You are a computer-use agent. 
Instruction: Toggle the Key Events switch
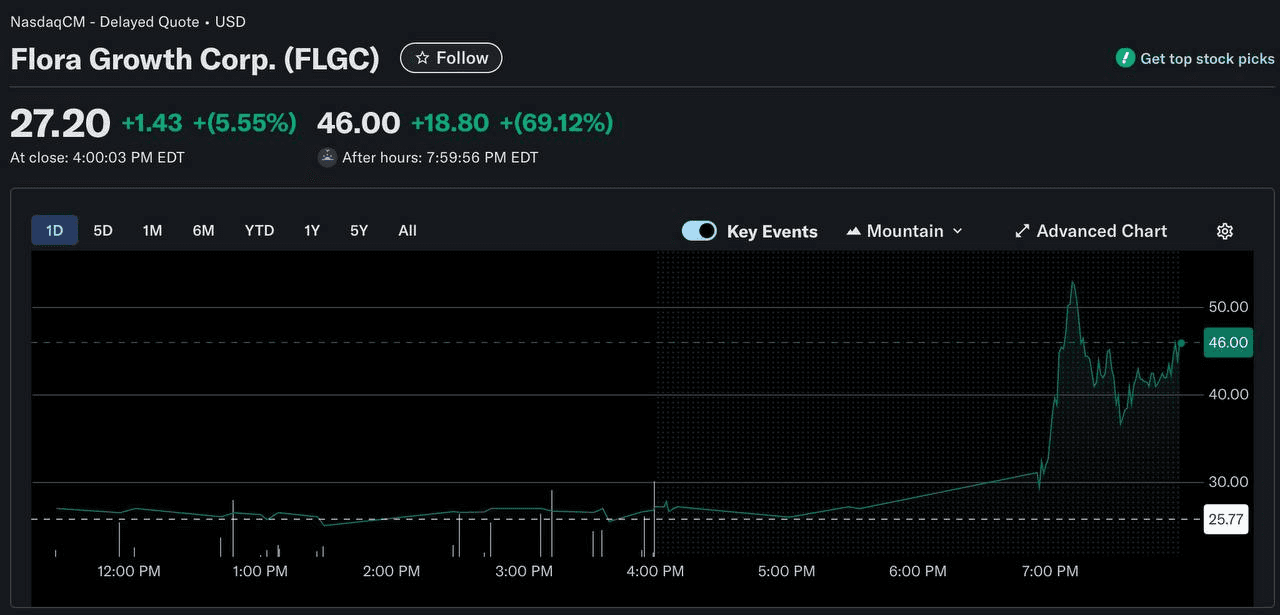click(x=699, y=231)
